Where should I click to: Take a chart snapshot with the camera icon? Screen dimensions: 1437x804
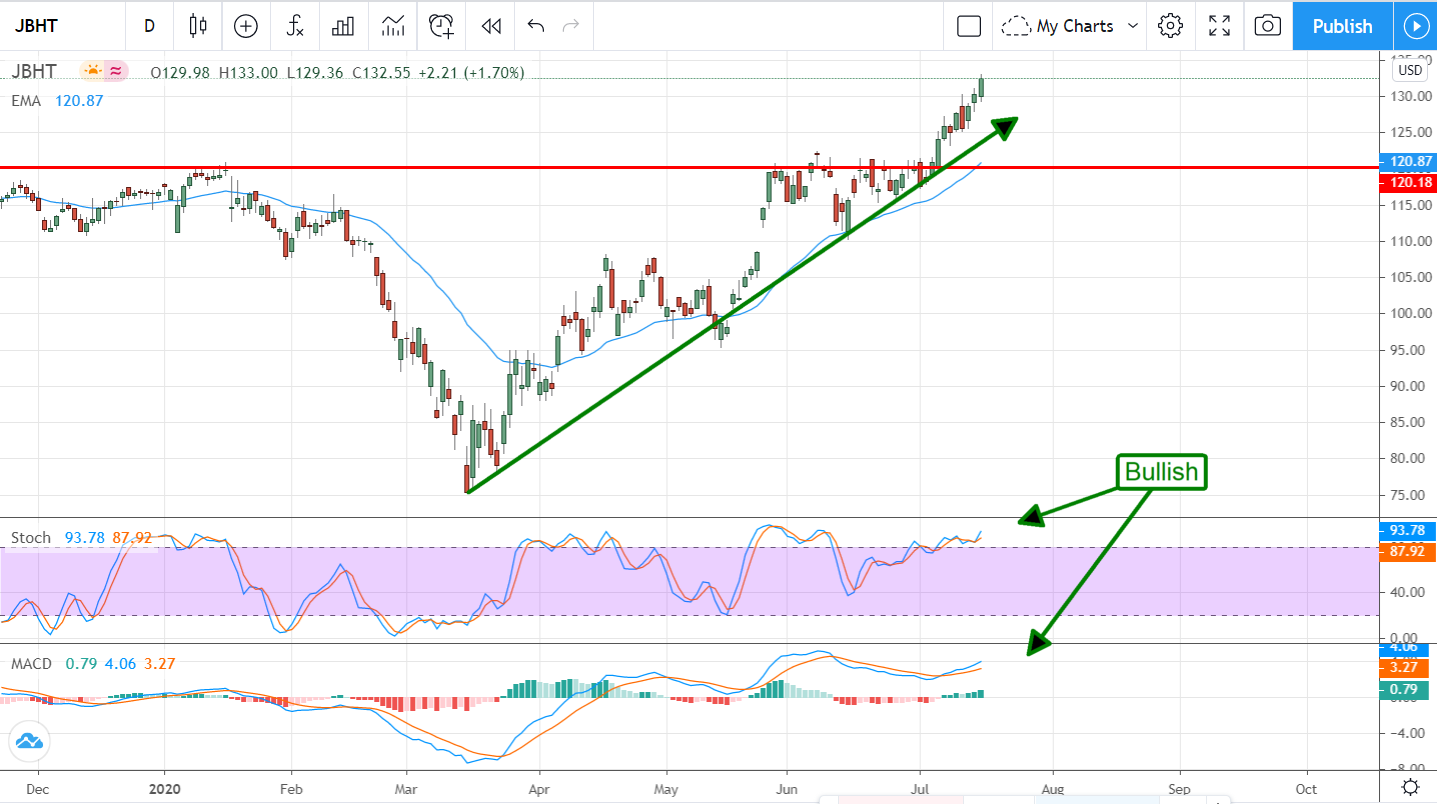point(1267,26)
